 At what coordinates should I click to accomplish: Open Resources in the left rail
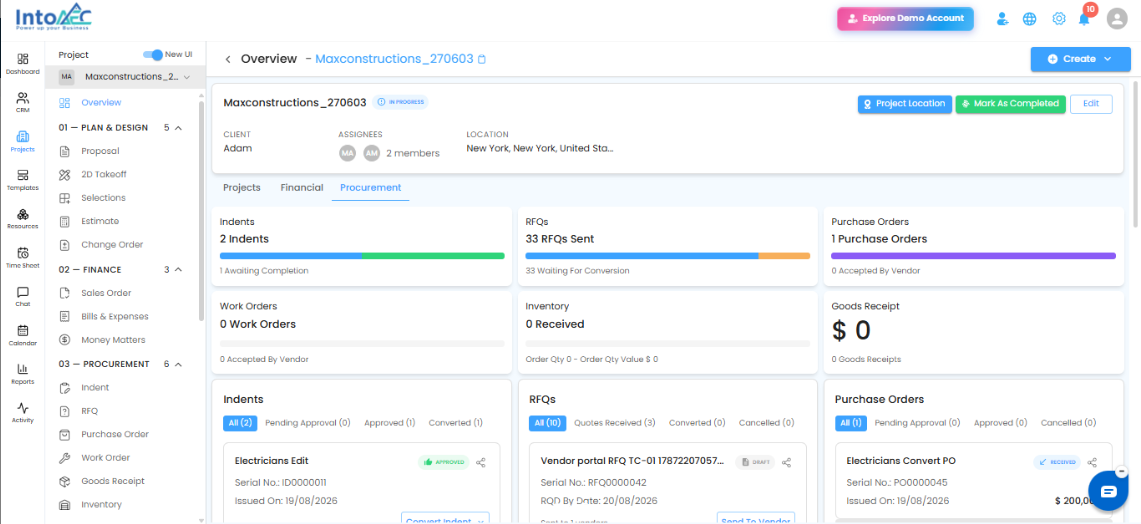23,218
